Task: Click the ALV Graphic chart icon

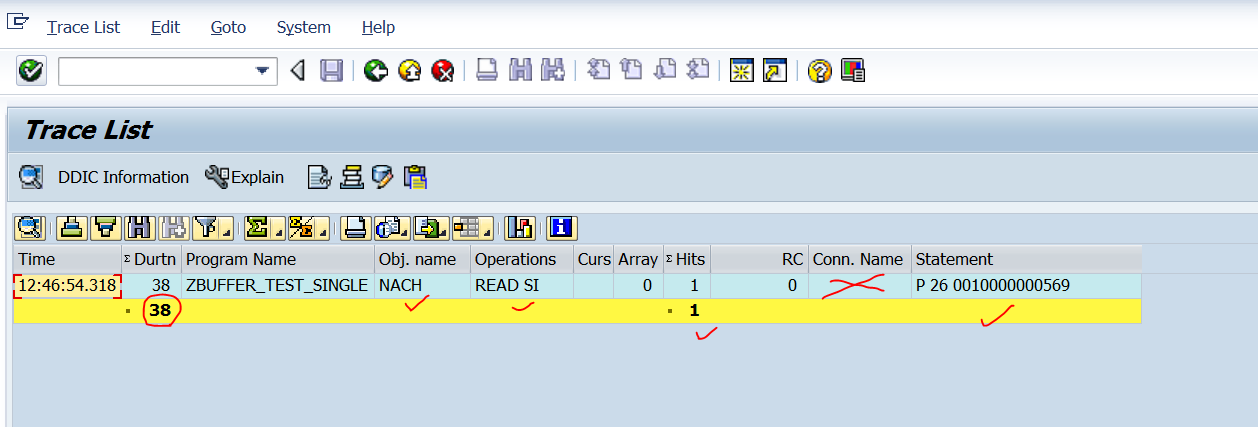Action: [x=519, y=228]
